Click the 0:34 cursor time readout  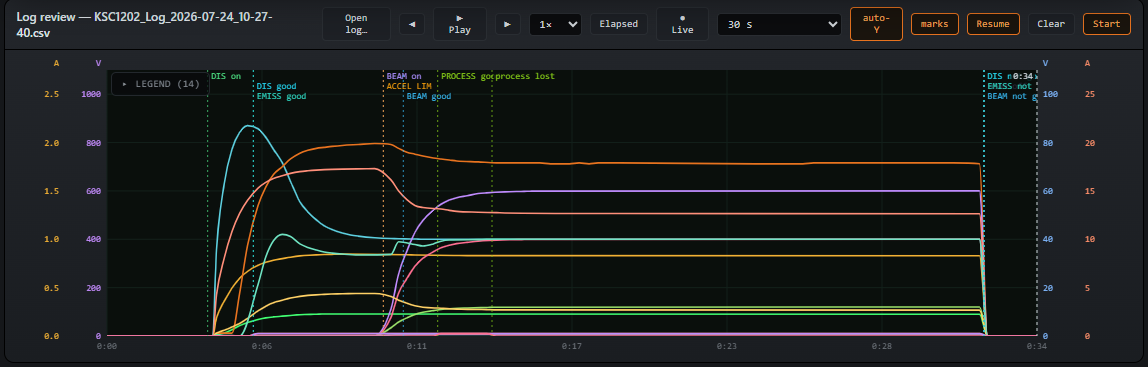click(x=1024, y=76)
